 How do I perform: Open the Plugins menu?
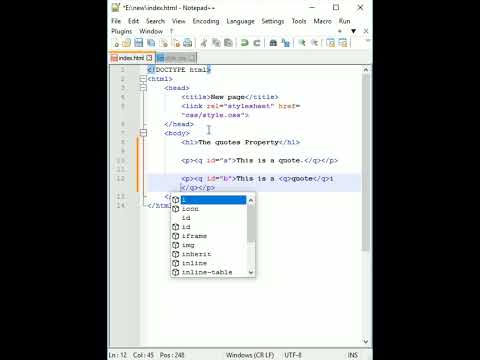(x=122, y=31)
